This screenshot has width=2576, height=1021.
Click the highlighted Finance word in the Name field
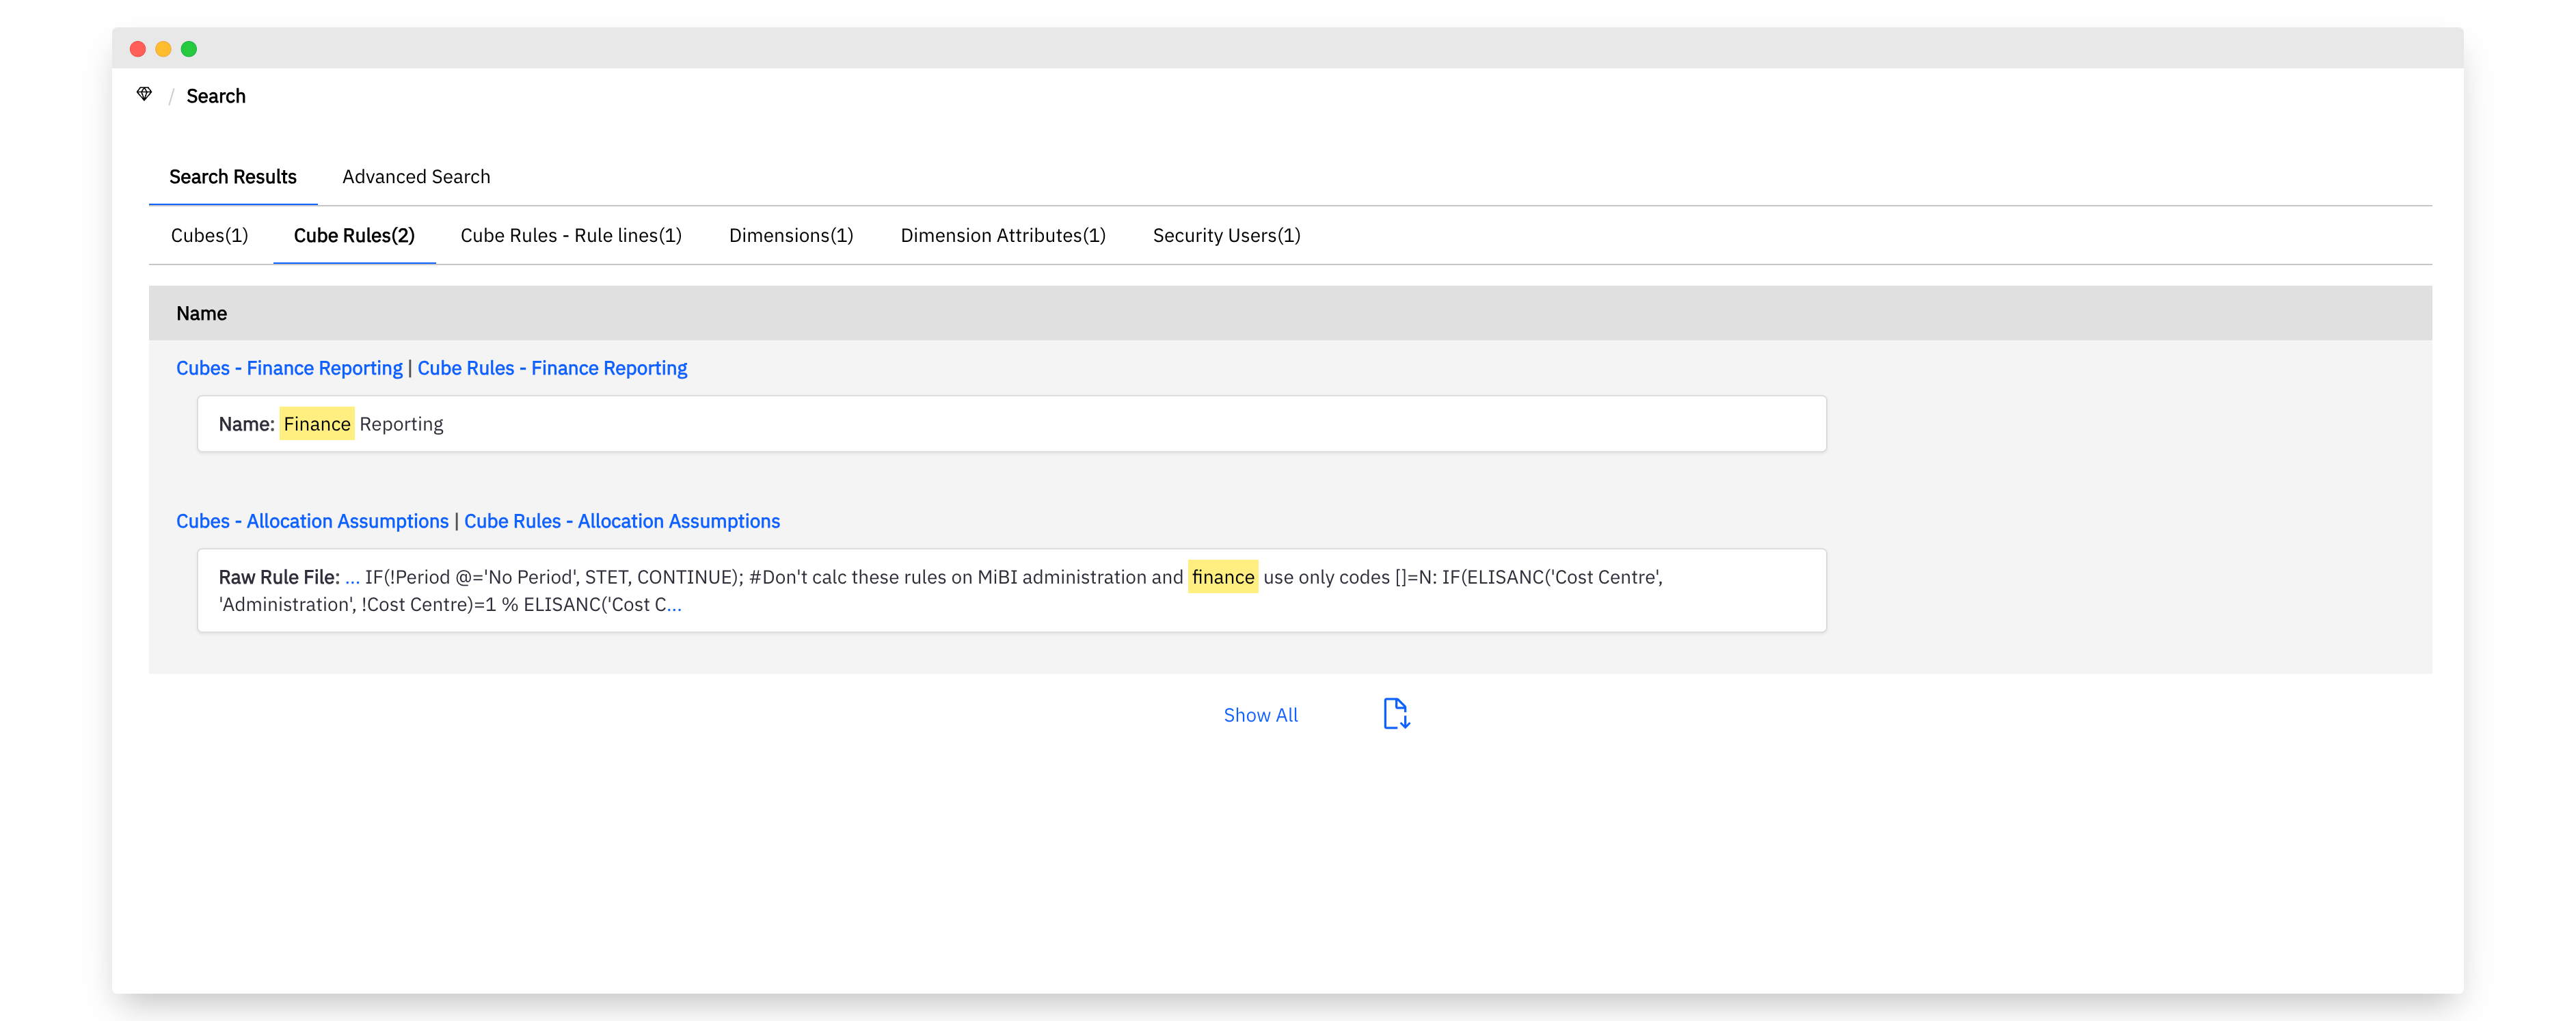pyautogui.click(x=316, y=424)
